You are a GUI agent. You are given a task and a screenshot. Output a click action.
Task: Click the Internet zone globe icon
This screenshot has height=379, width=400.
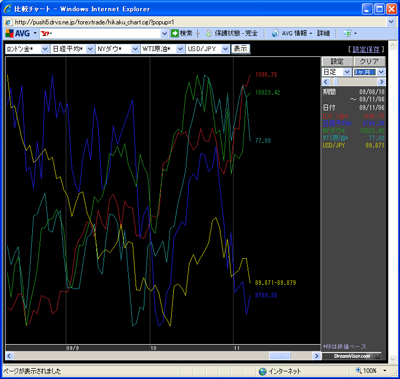263,371
